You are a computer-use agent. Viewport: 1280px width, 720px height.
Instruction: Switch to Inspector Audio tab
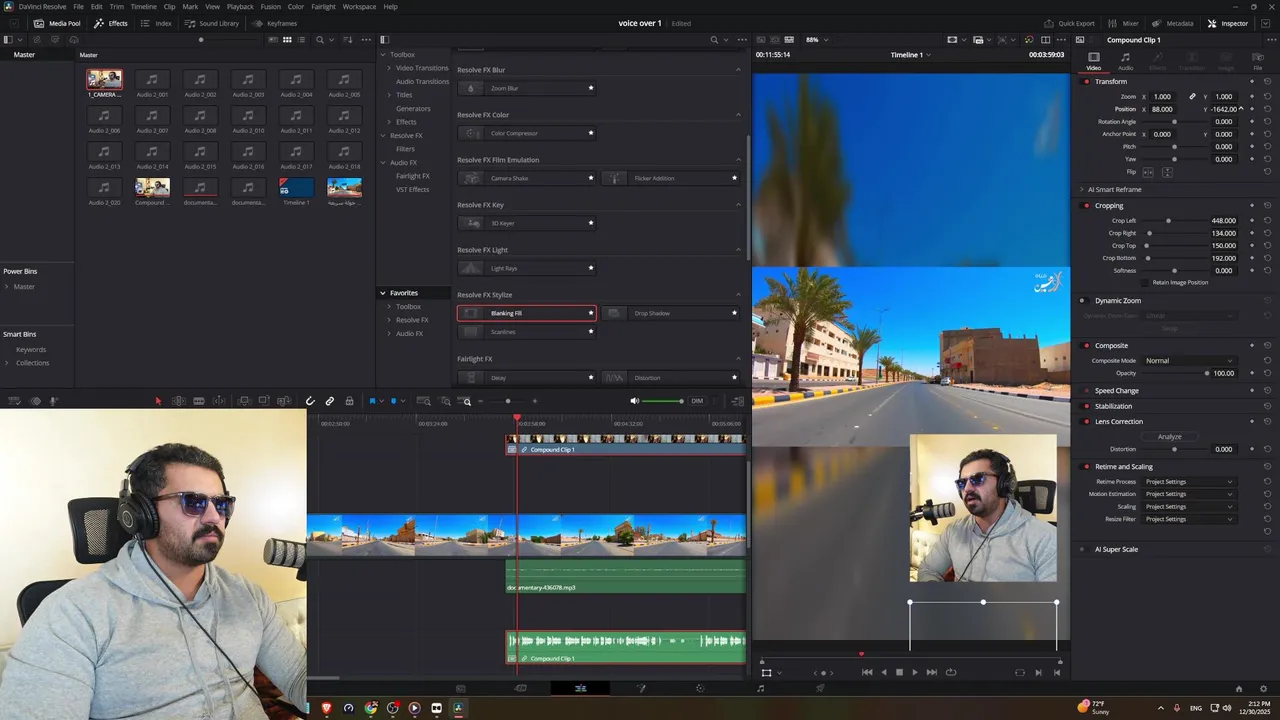tap(1125, 62)
